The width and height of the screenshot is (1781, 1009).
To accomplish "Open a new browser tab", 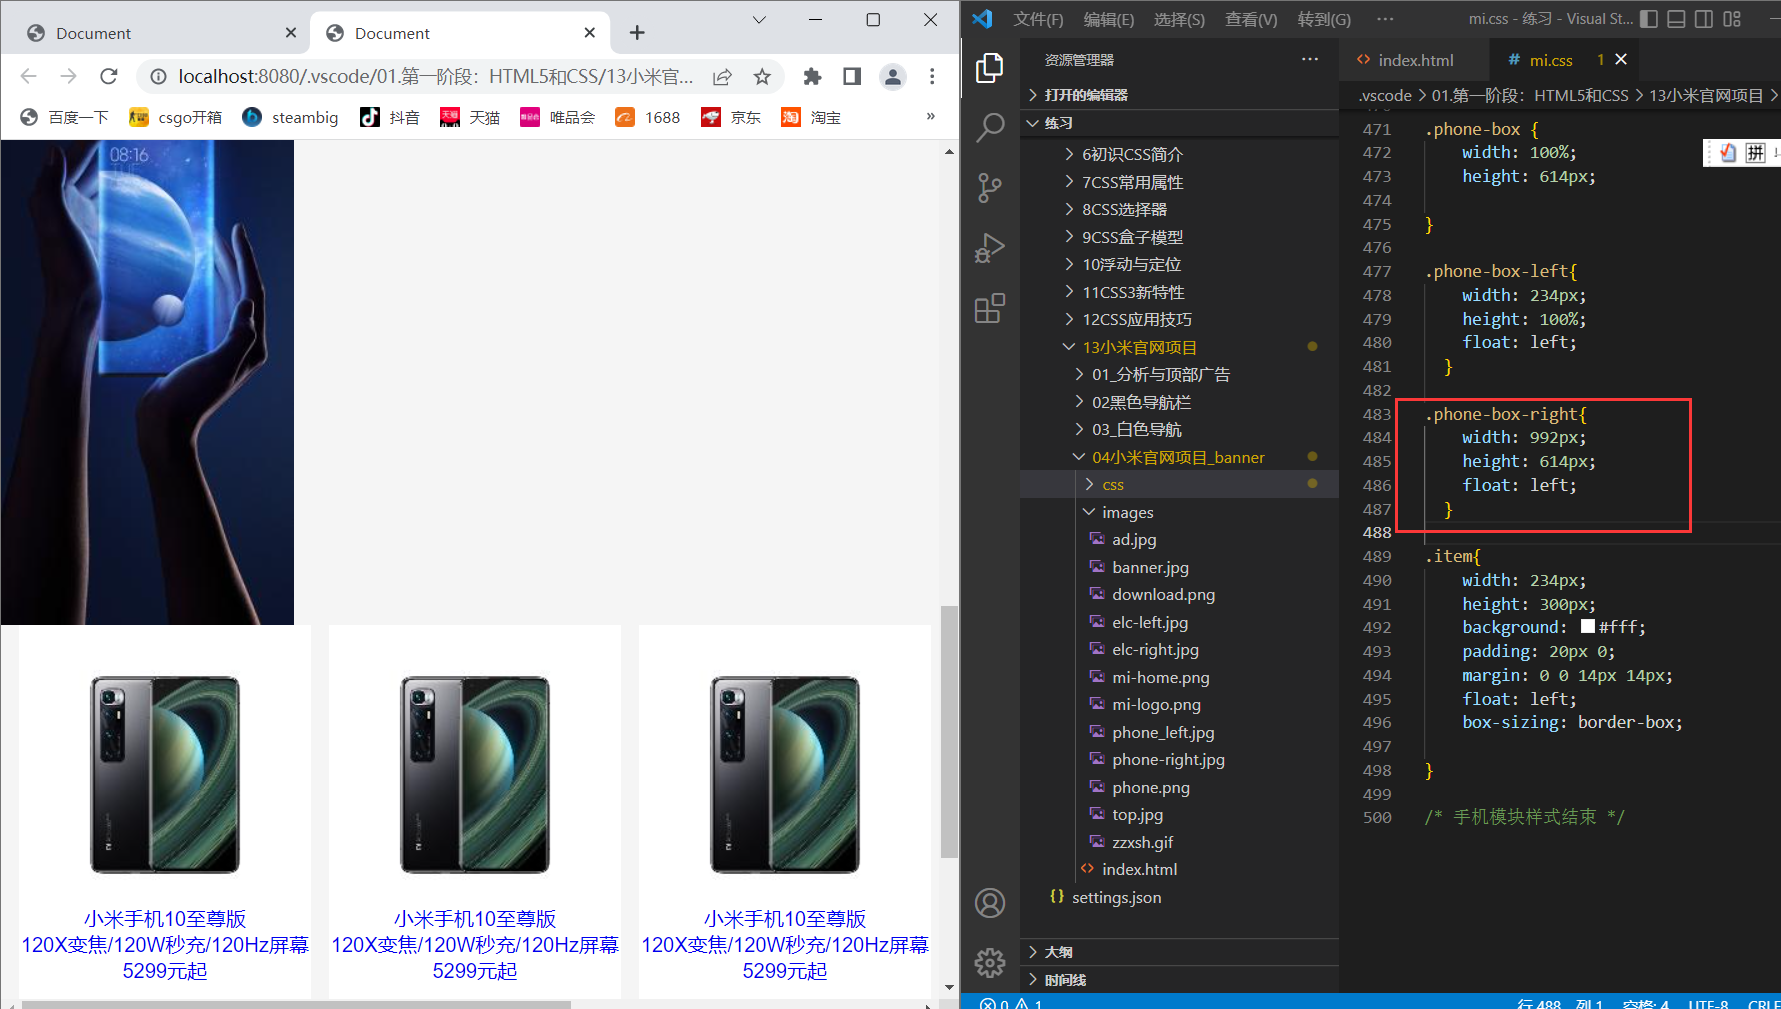I will pos(637,33).
